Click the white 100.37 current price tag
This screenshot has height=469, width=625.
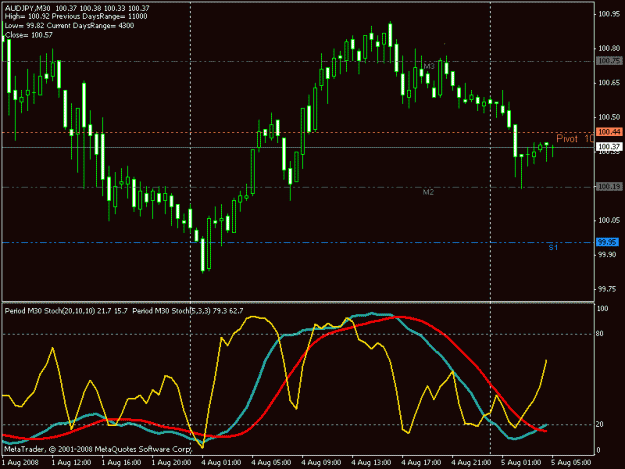pos(609,147)
